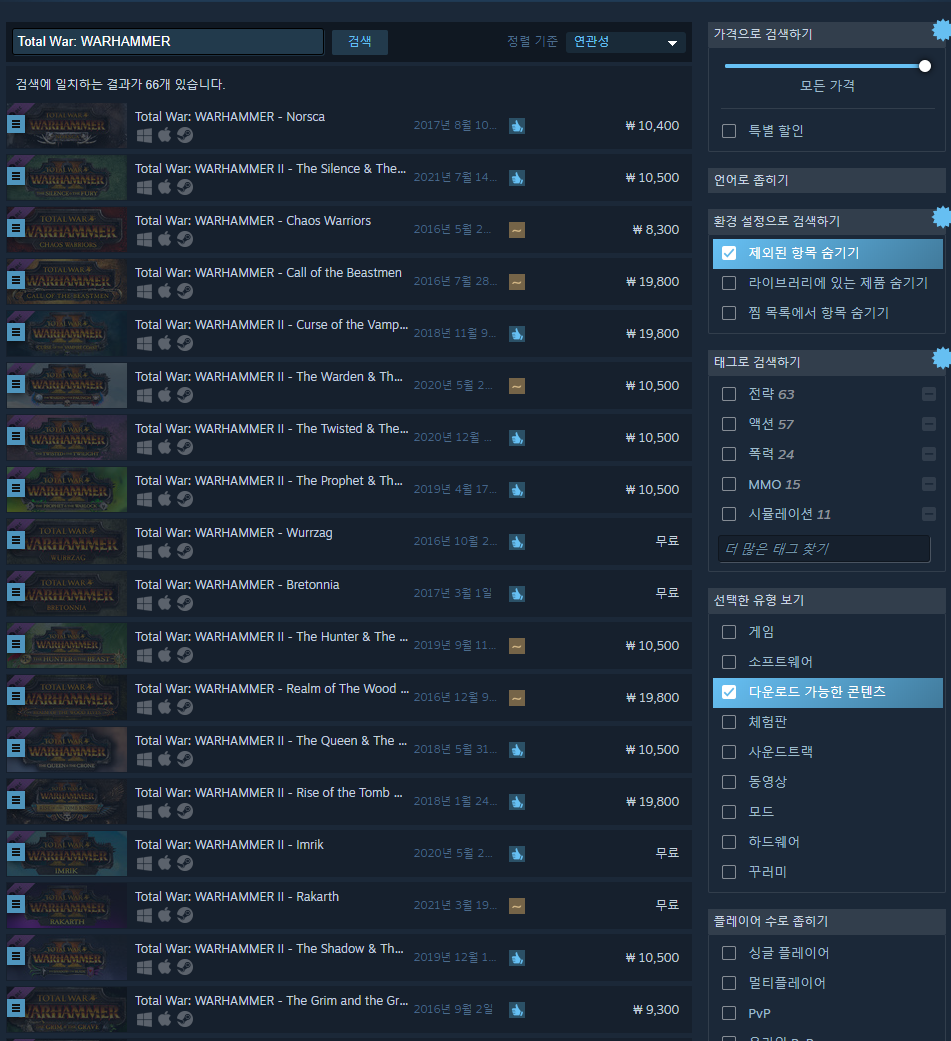
Task: Exclude the 전략 tag with its minus icon
Action: pyautogui.click(x=929, y=394)
